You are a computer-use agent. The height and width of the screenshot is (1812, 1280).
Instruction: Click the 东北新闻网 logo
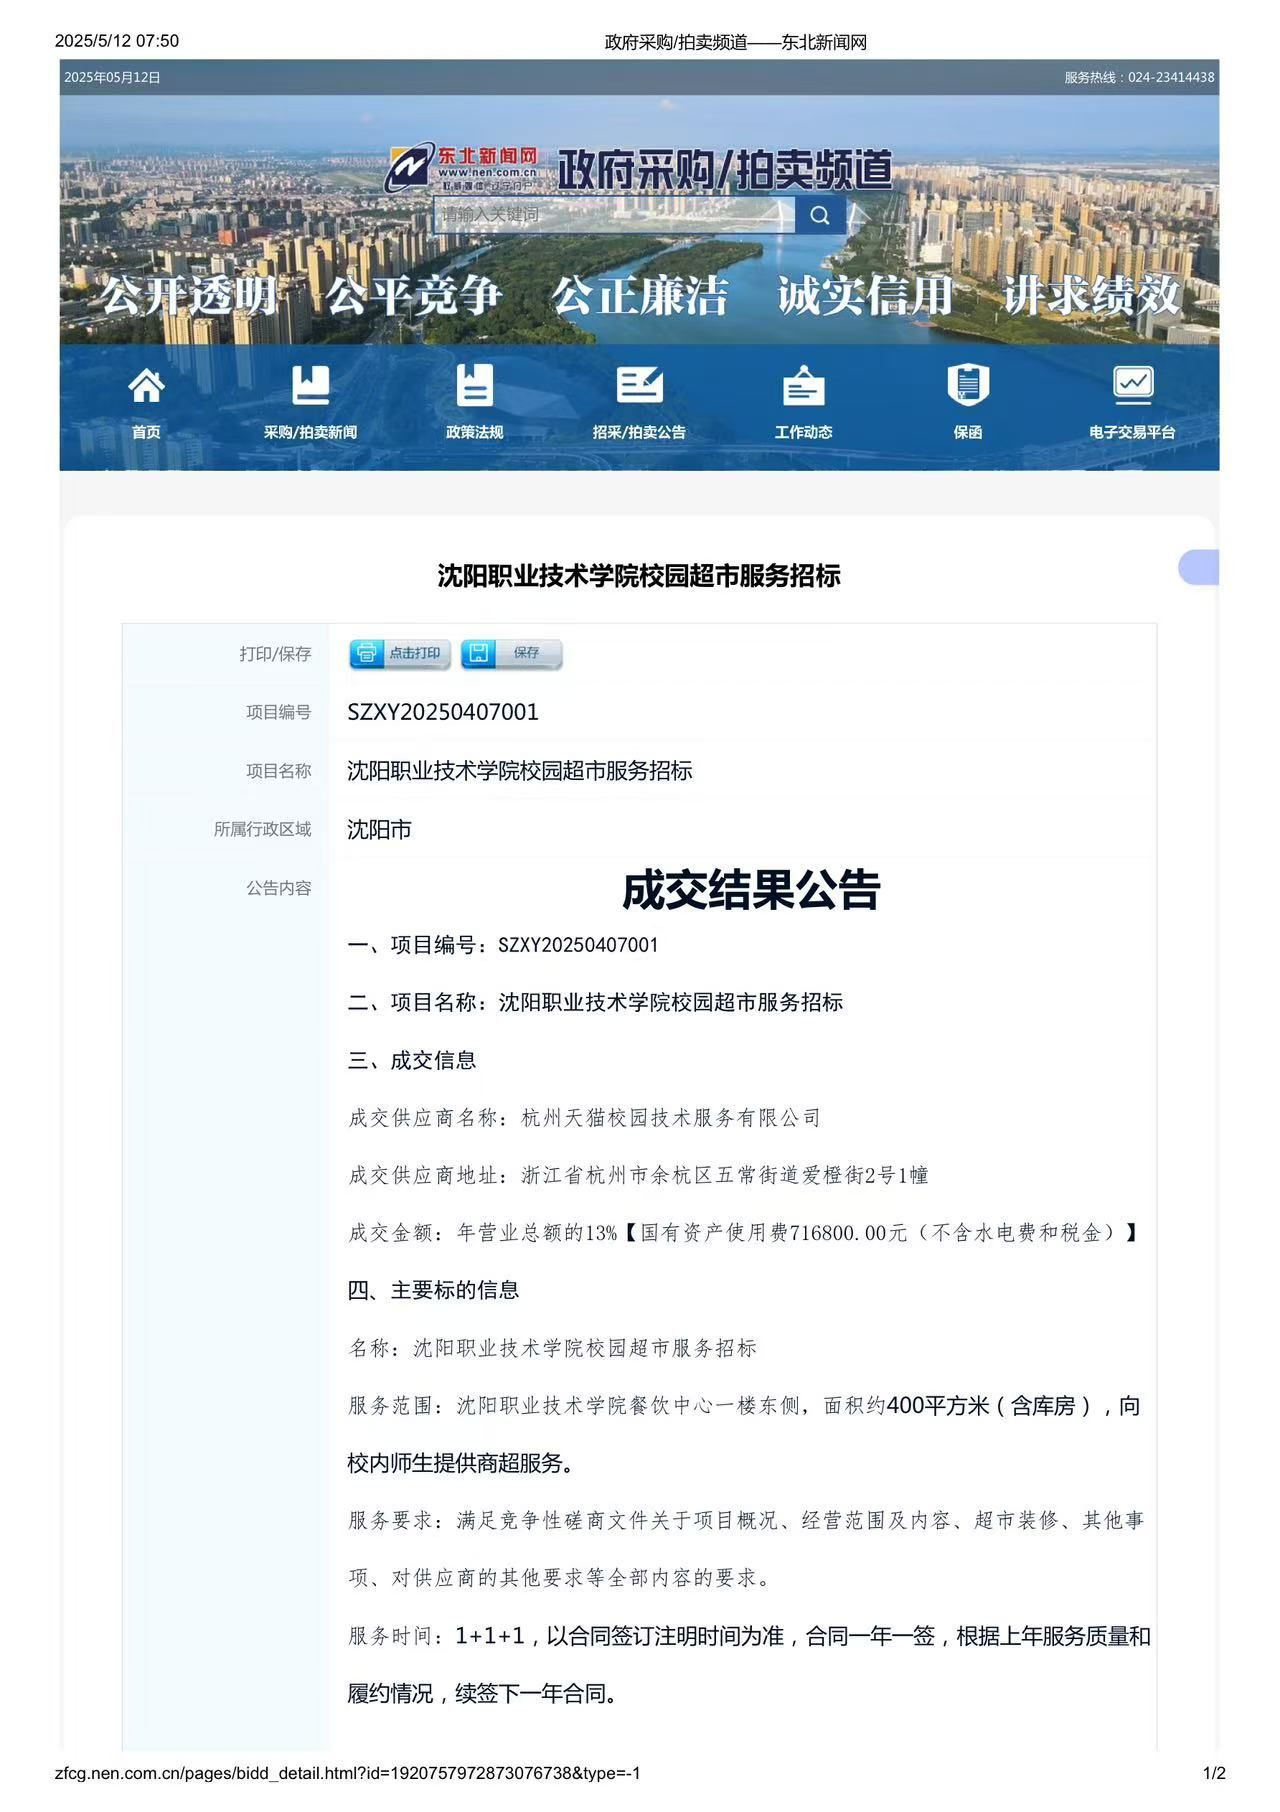pos(462,167)
